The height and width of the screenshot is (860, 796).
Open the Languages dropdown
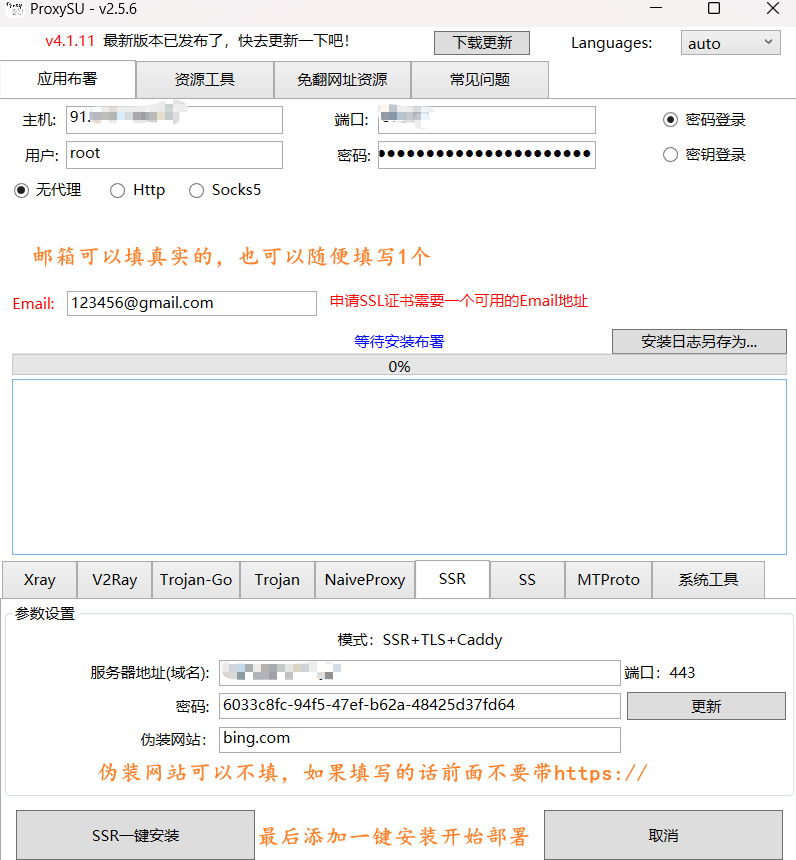coord(731,43)
